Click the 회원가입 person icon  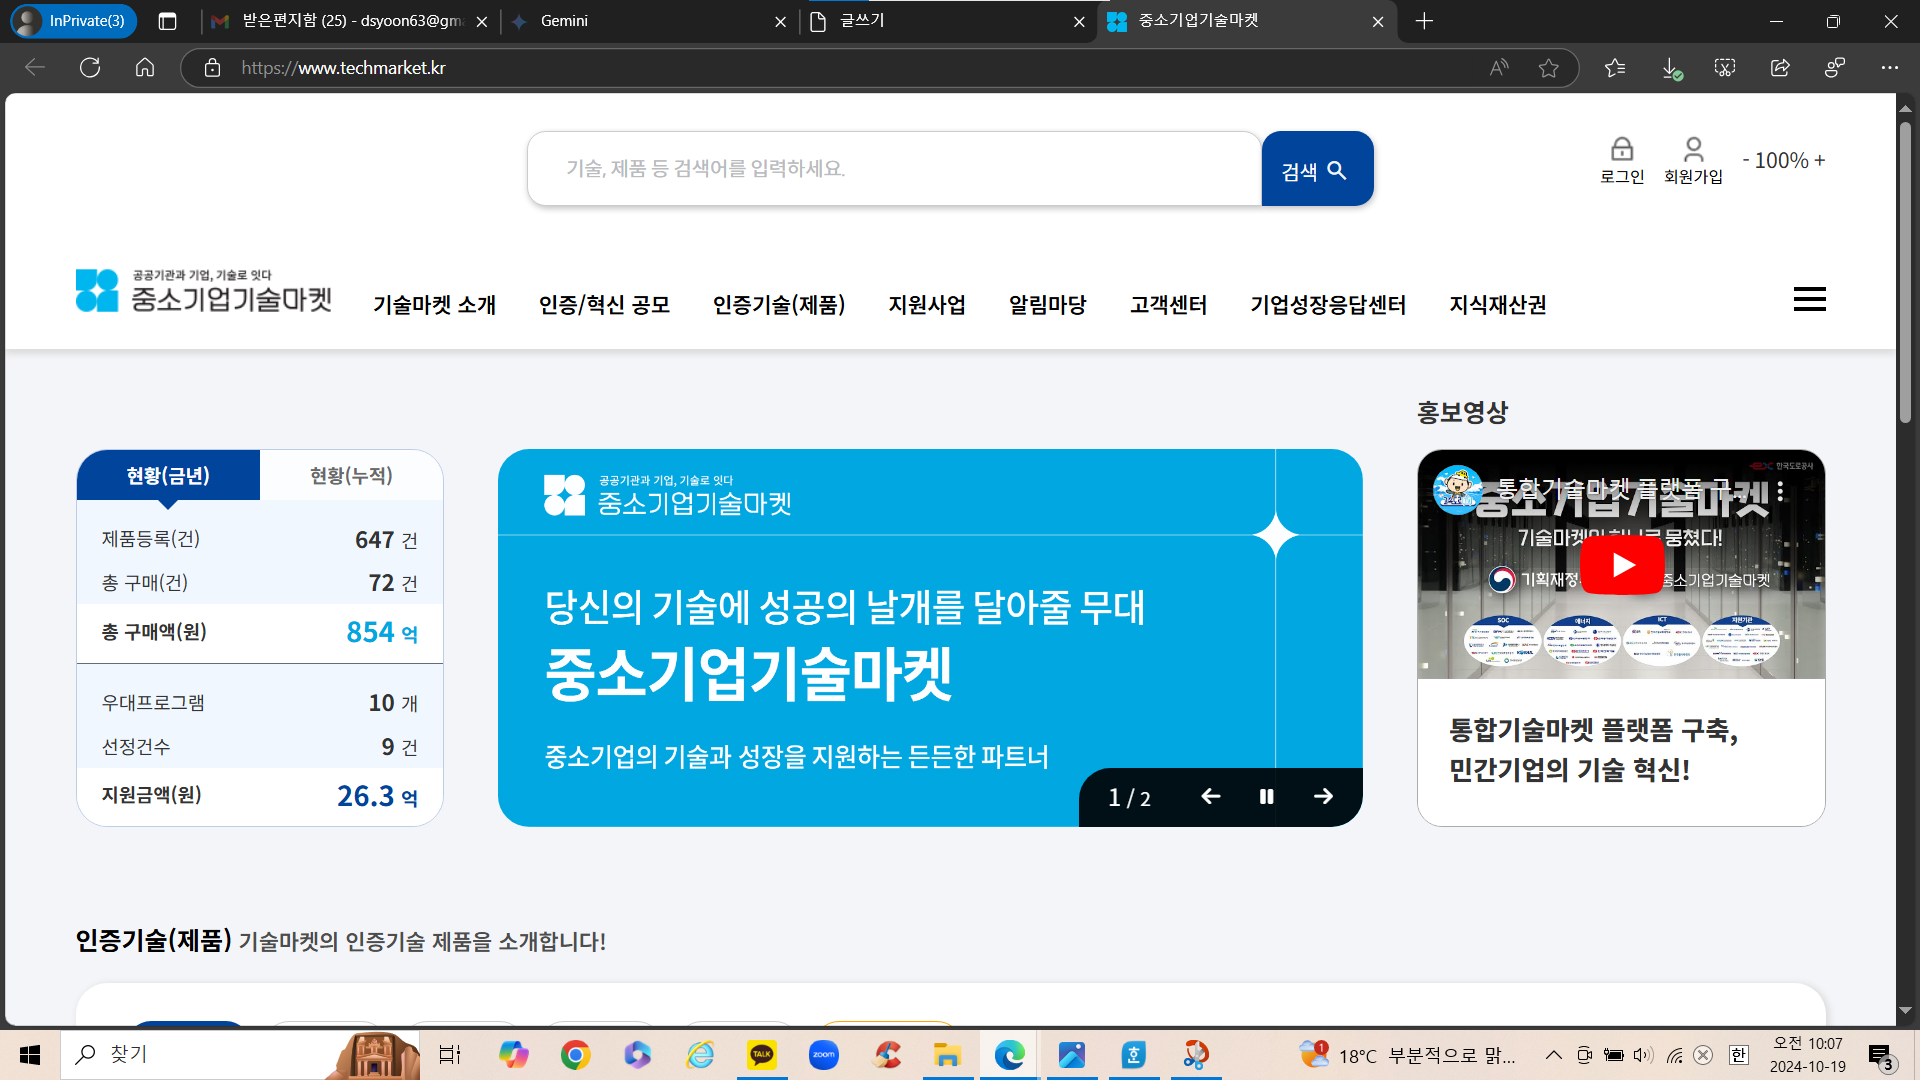pyautogui.click(x=1693, y=150)
